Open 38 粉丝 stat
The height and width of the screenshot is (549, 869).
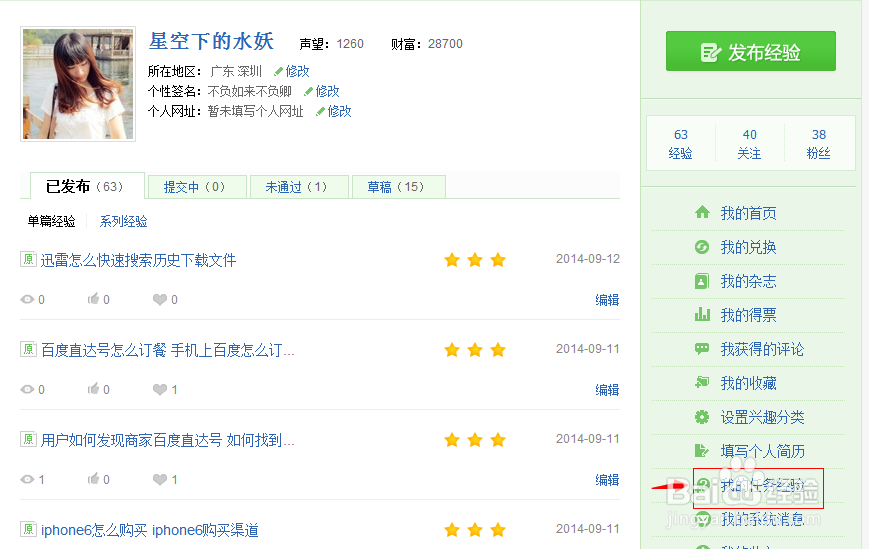pyautogui.click(x=819, y=144)
